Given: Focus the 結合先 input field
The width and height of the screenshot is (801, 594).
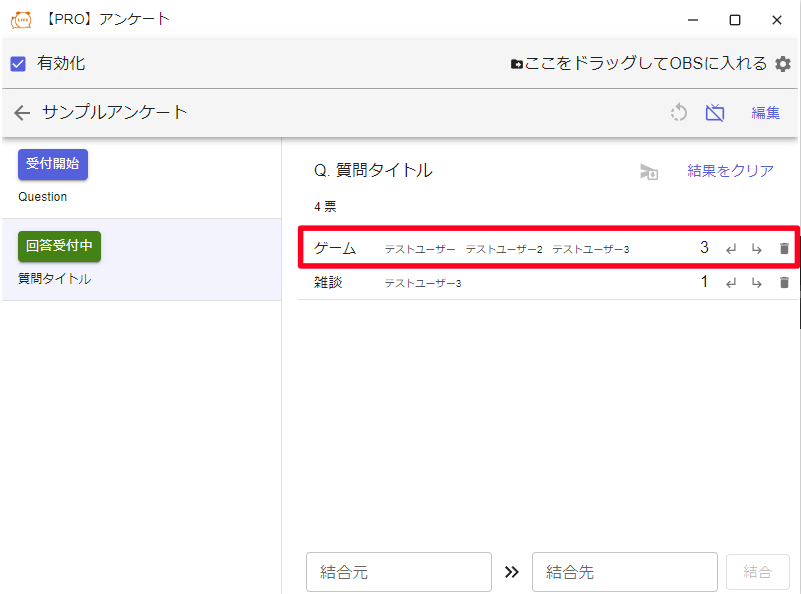Looking at the screenshot, I should [624, 572].
